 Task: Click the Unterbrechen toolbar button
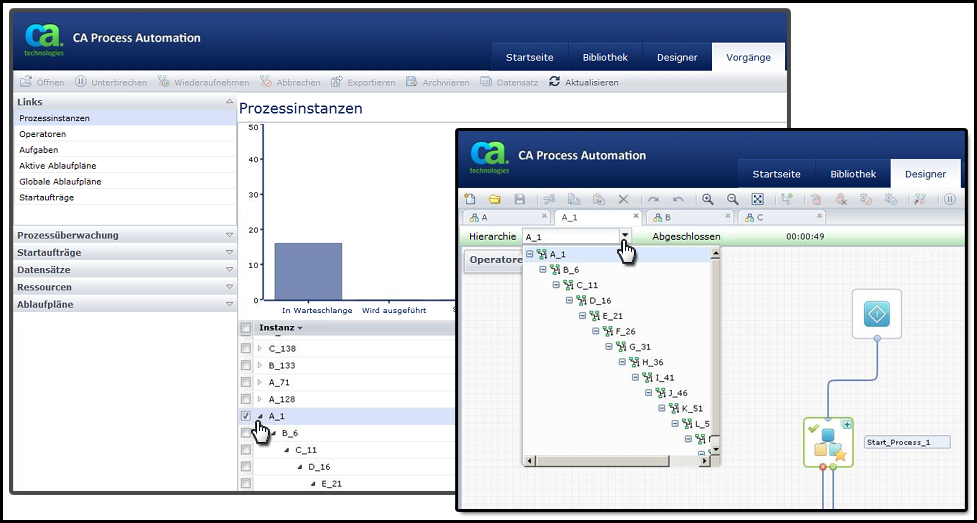[111, 82]
